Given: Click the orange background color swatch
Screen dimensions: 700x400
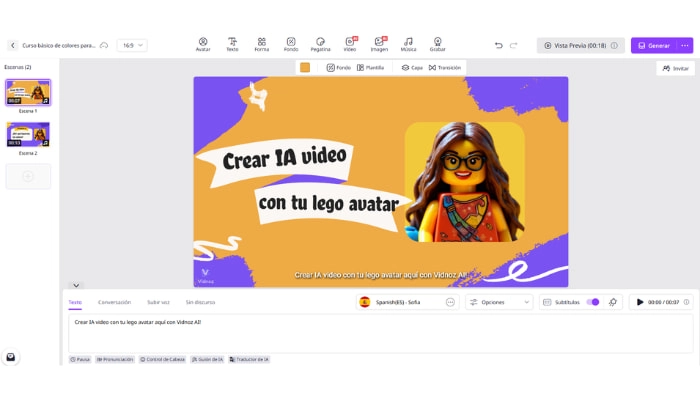Looking at the screenshot, I should click(x=305, y=67).
